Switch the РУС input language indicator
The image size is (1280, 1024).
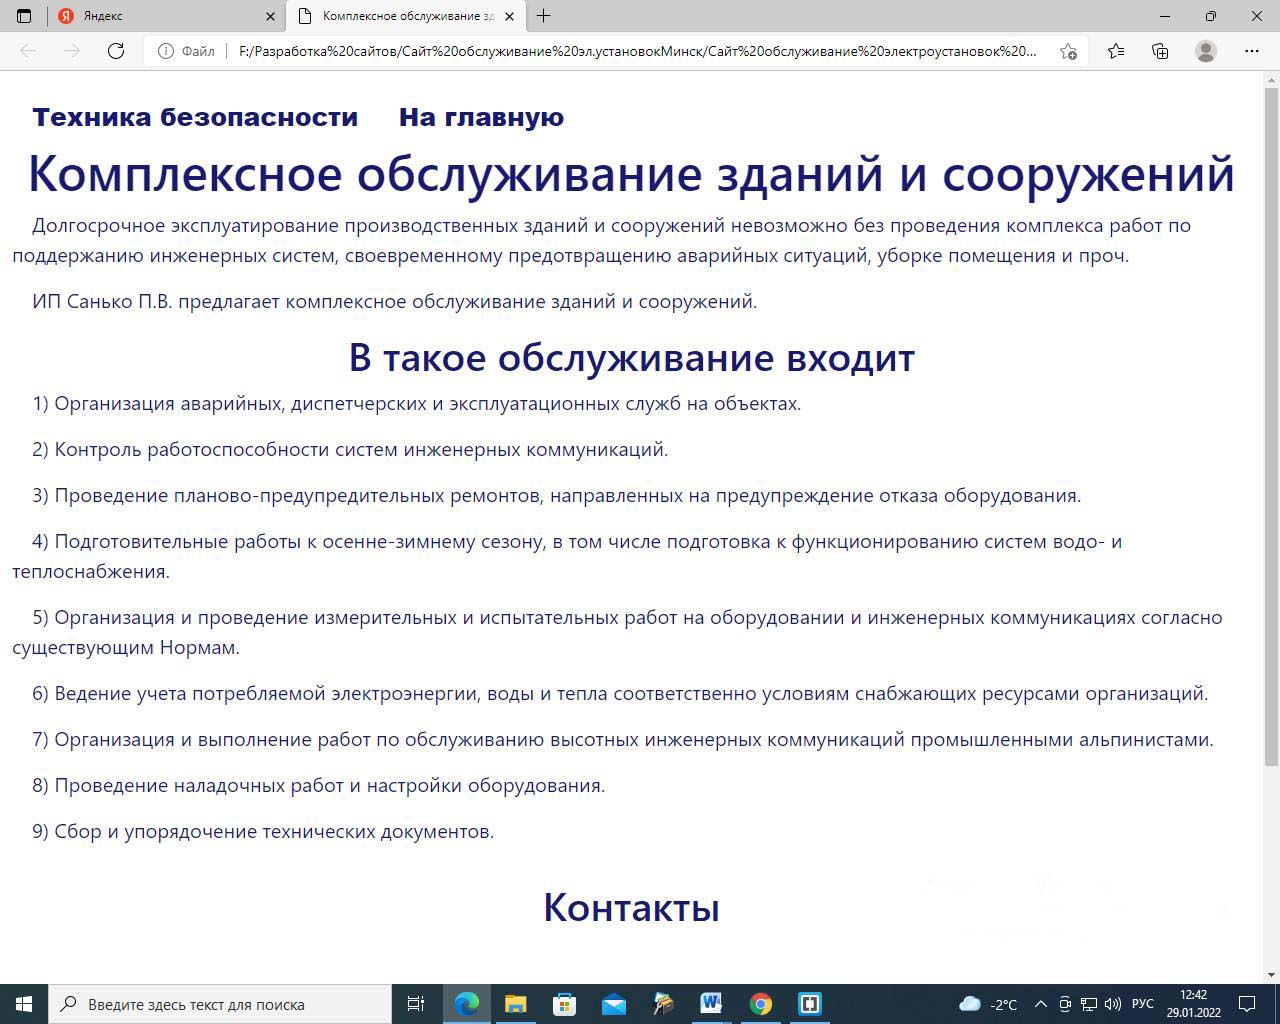(1142, 1004)
